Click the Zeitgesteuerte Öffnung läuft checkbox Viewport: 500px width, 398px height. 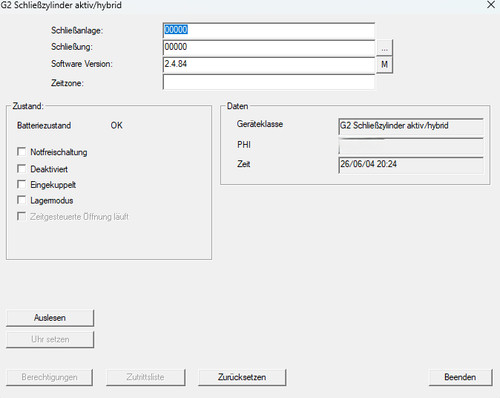(x=21, y=216)
